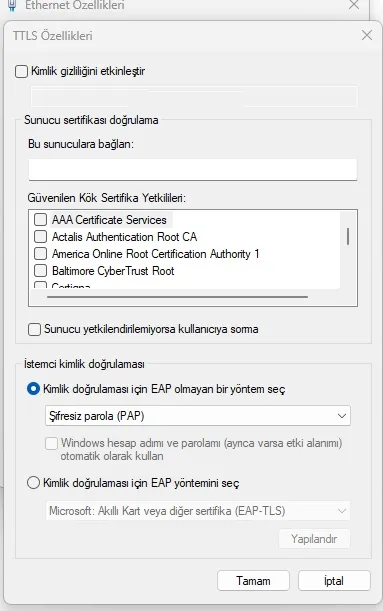This screenshot has width=383, height=611.
Task: Click the Bu sunuculara bağlan text field
Action: (x=192, y=170)
